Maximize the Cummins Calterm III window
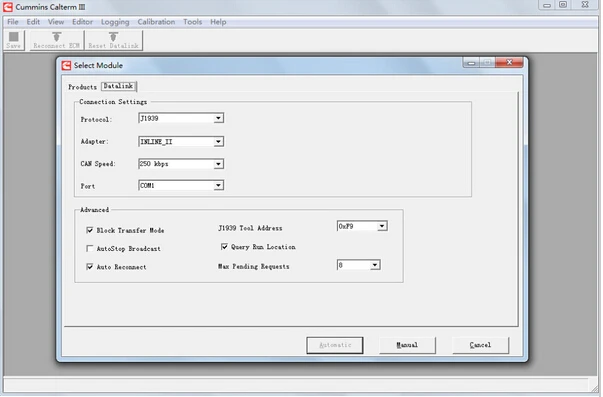603x397 pixels. (x=563, y=5)
